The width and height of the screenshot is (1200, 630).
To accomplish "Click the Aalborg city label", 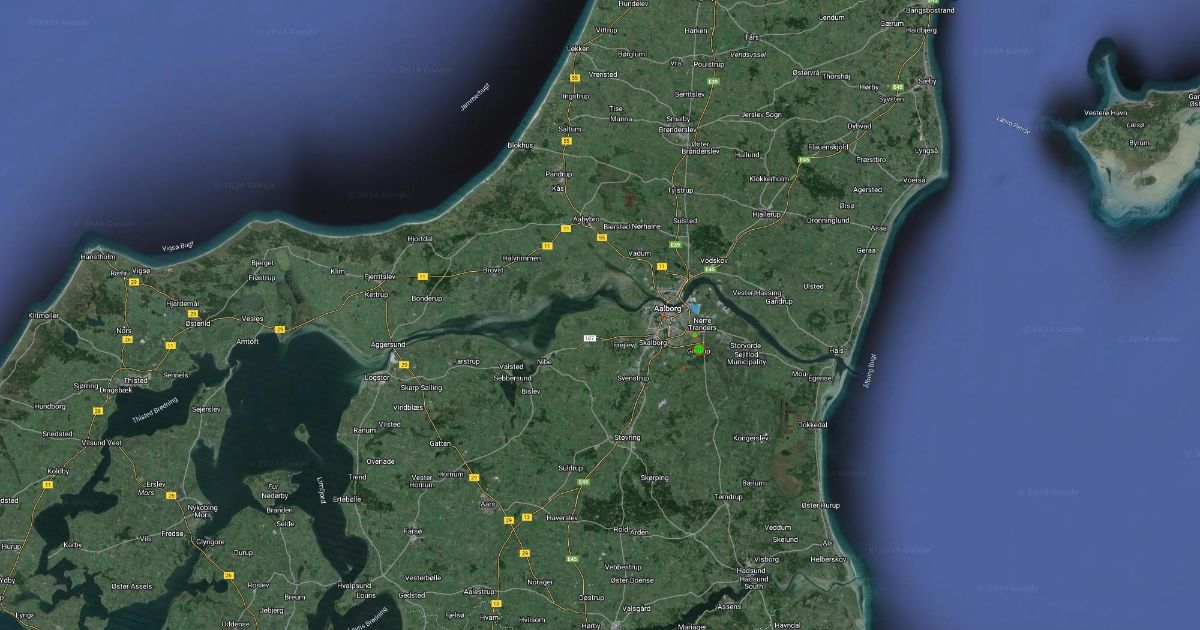I will pos(667,309).
